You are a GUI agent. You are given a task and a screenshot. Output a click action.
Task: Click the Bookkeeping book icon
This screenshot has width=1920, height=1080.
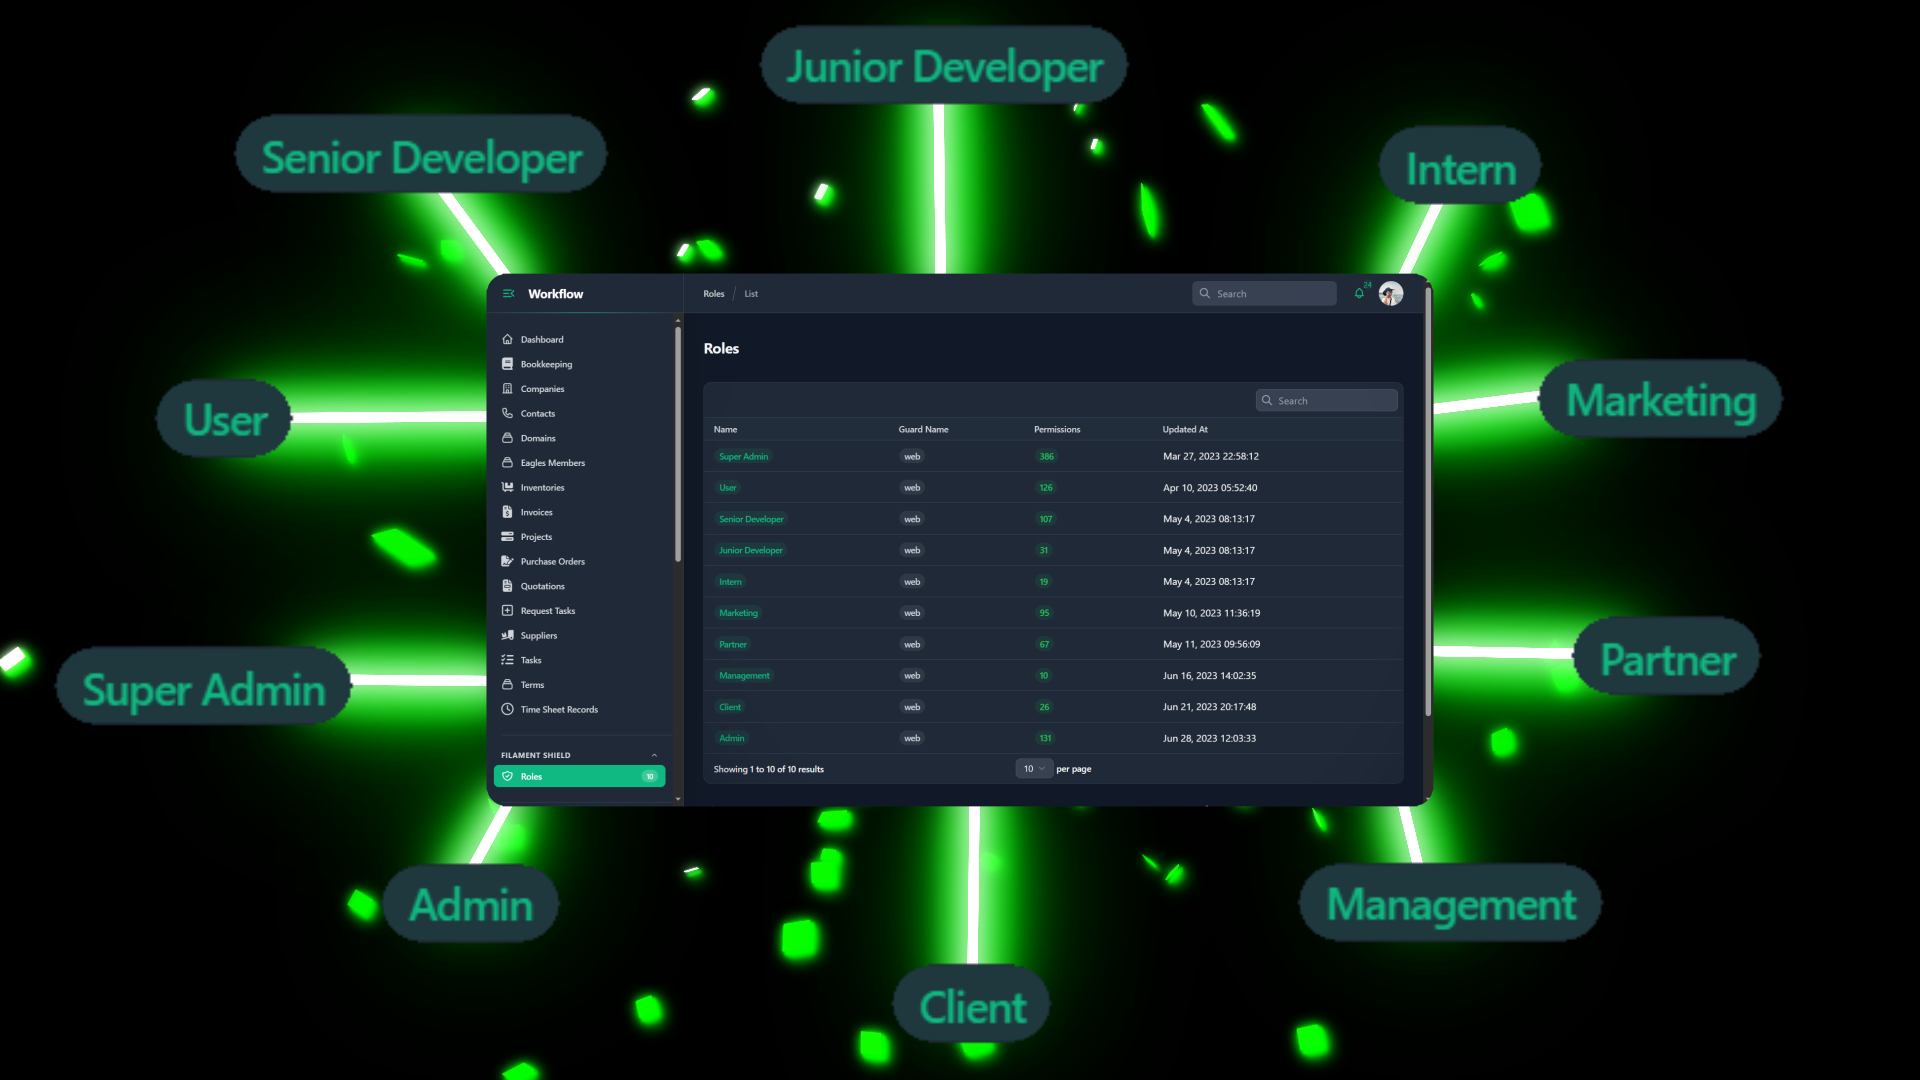[x=507, y=364]
